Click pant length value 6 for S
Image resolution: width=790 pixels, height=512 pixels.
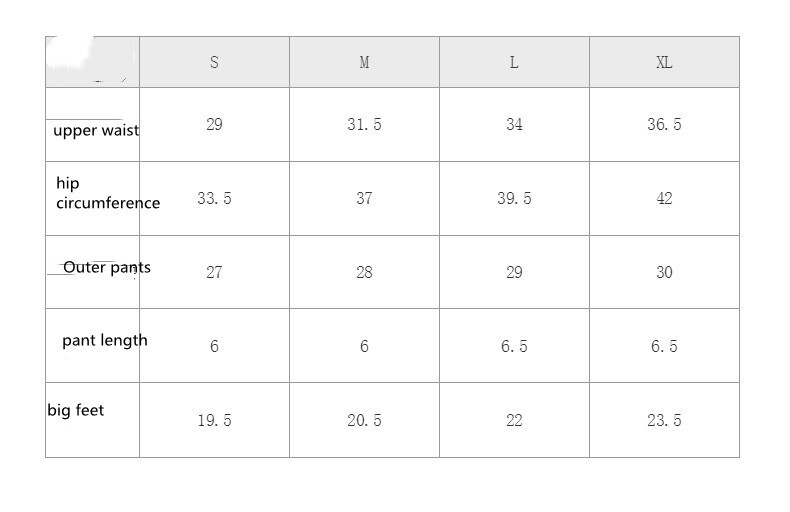[x=214, y=346]
